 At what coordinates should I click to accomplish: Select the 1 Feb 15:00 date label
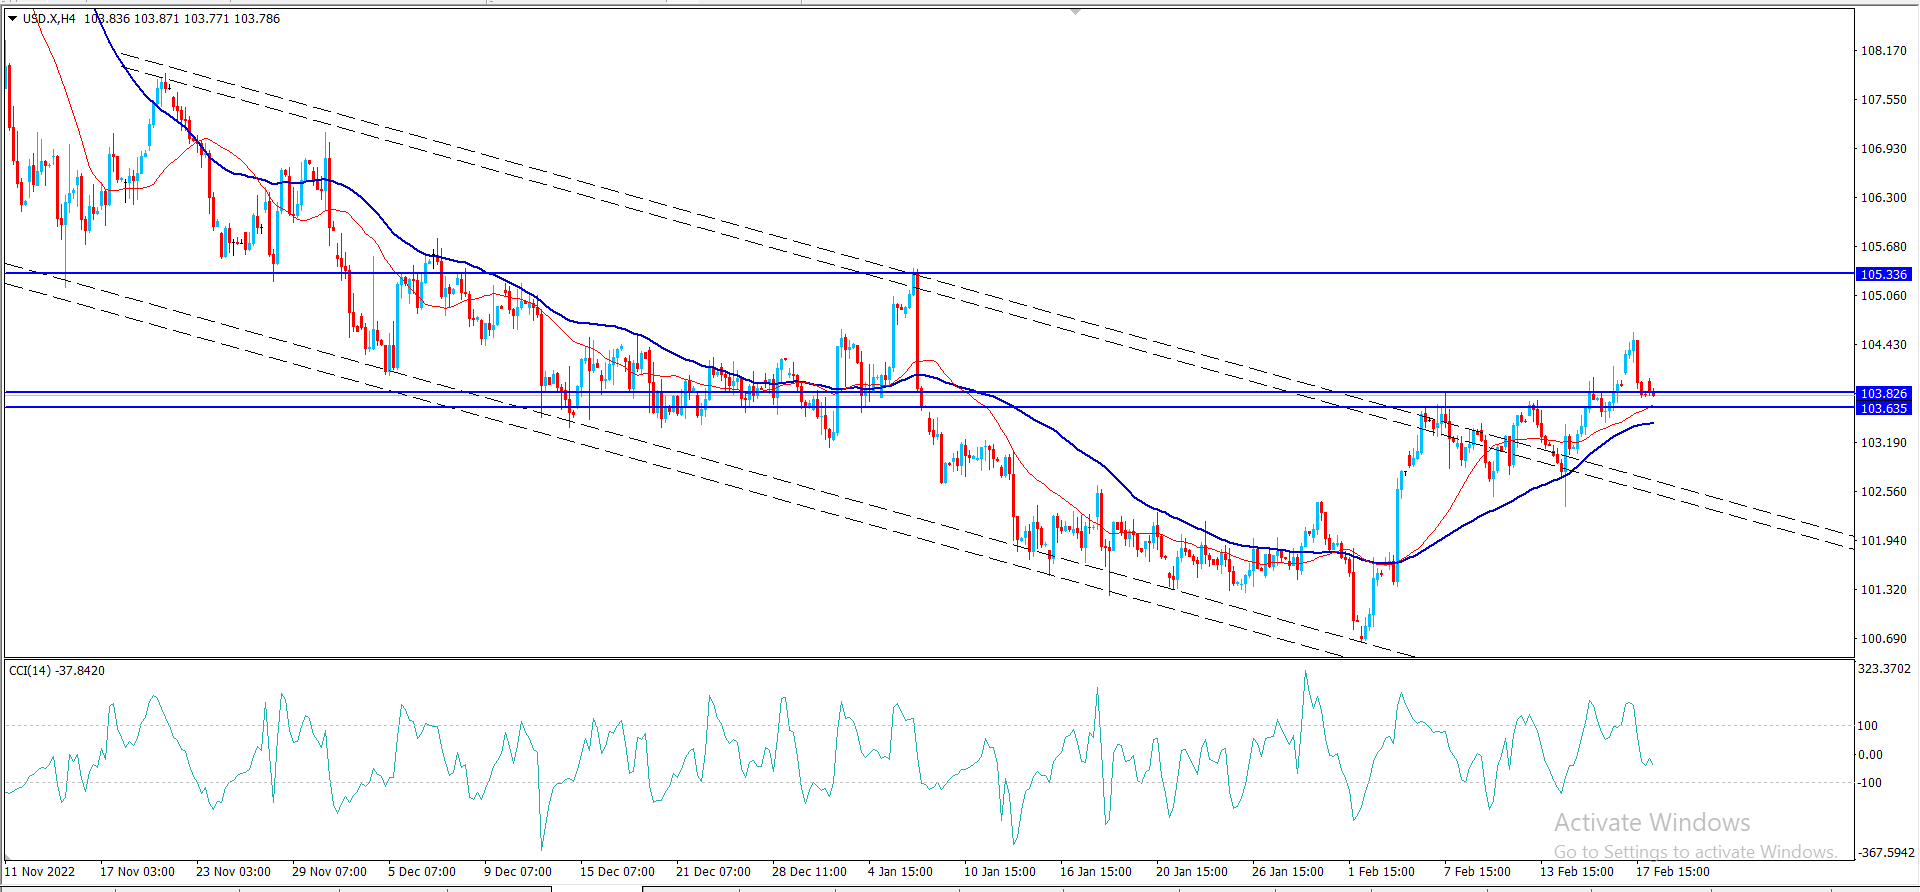(1381, 871)
